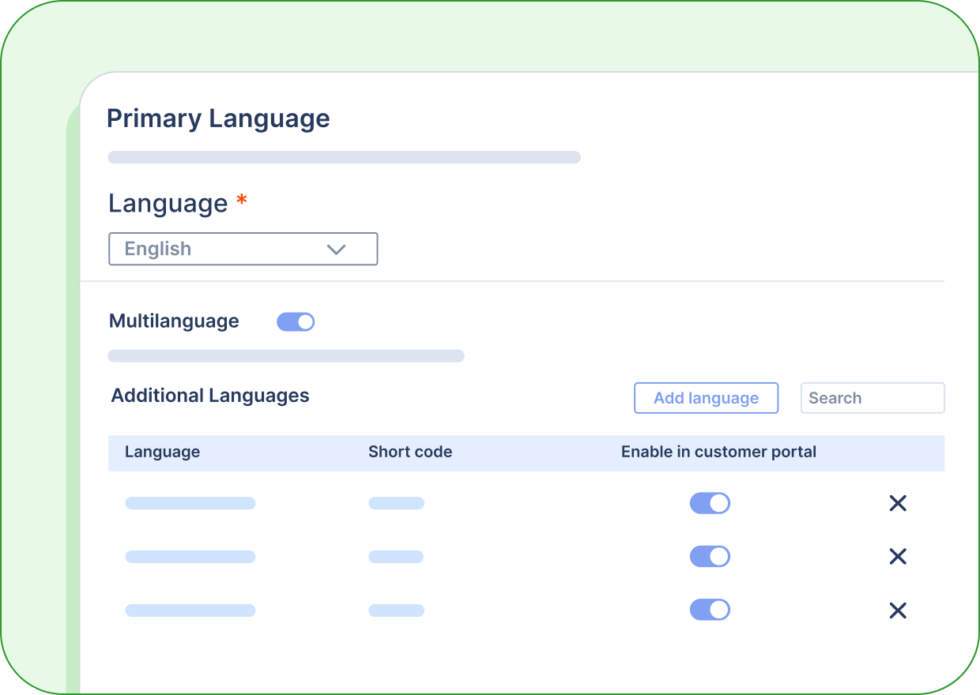Click the Add language button
Viewport: 980px width, 695px height.
pos(706,397)
